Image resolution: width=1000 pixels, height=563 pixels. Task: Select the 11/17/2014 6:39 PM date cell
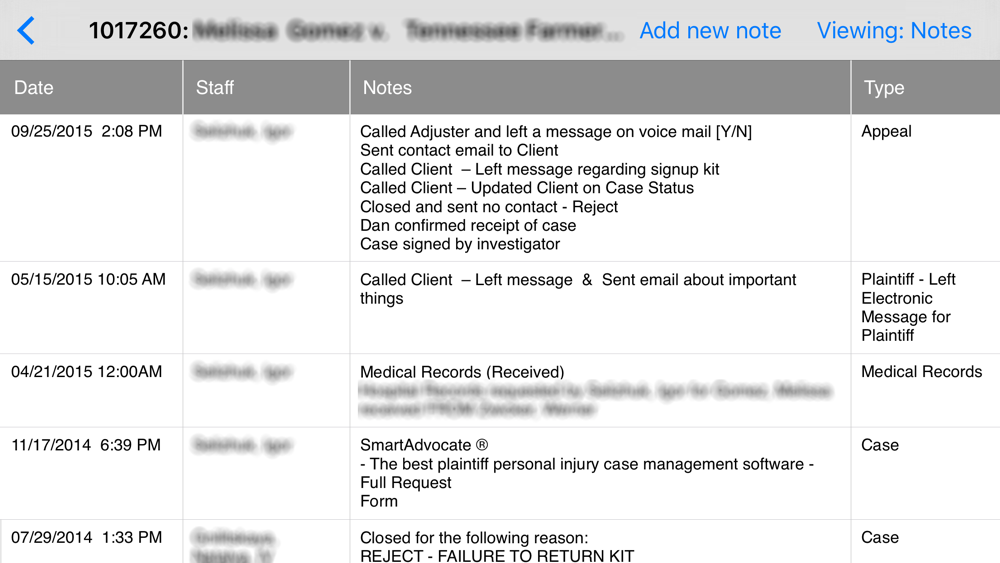[86, 445]
